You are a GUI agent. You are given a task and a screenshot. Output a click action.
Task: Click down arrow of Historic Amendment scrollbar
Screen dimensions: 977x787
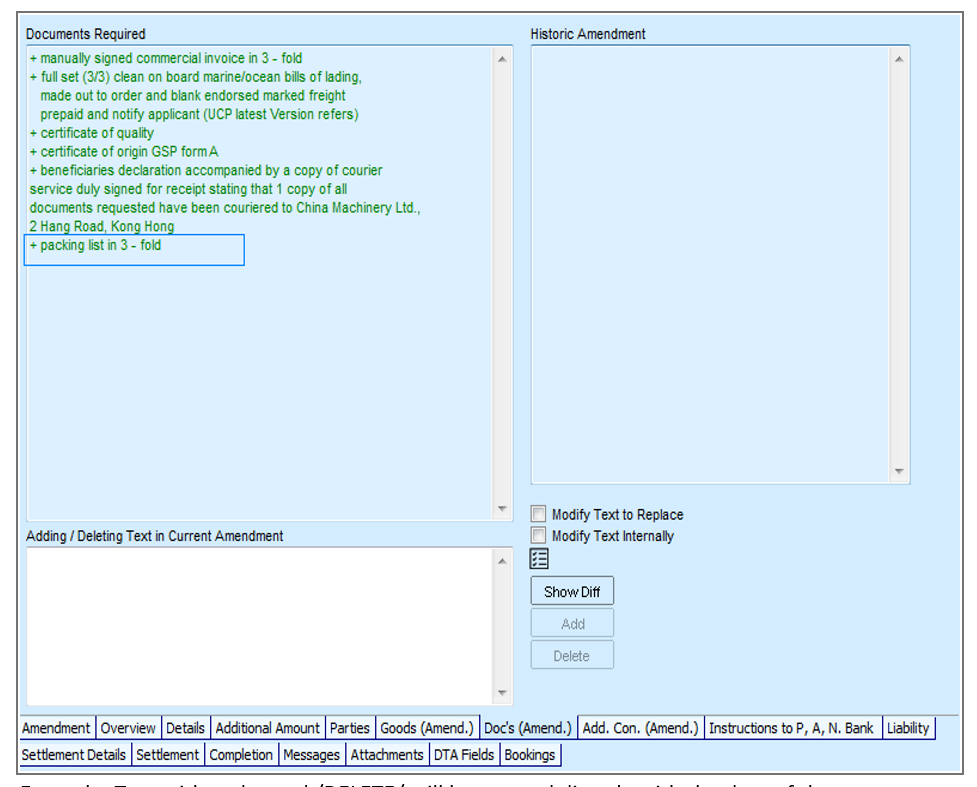(899, 471)
